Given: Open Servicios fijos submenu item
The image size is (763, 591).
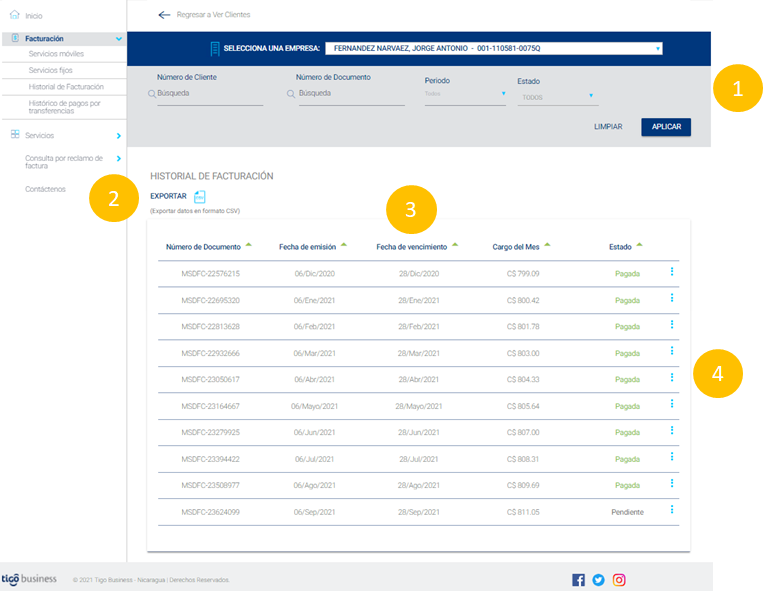Looking at the screenshot, I should pyautogui.click(x=50, y=71).
